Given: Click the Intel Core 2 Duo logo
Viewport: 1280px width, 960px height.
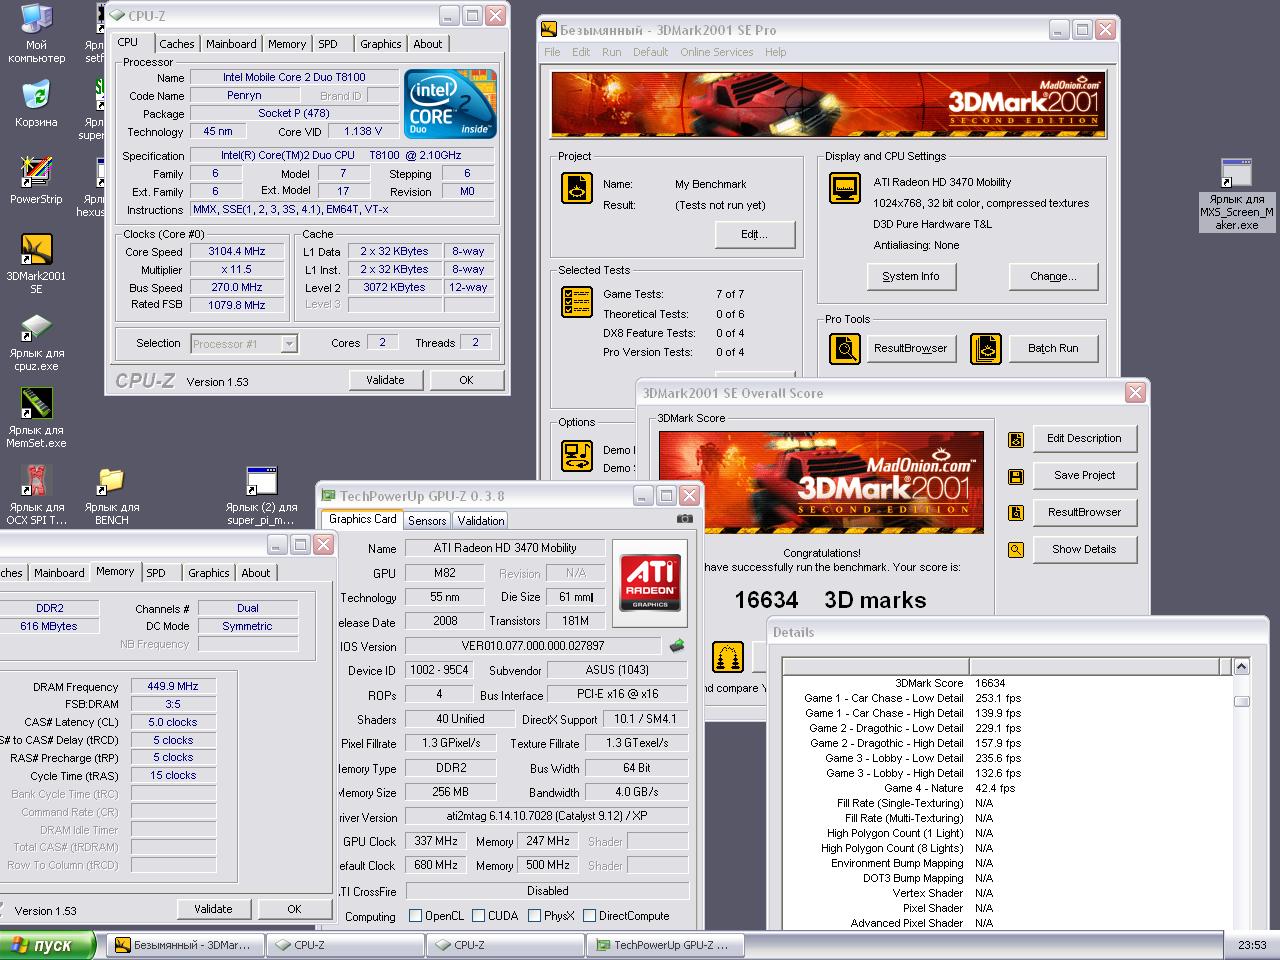Looking at the screenshot, I should pyautogui.click(x=450, y=104).
